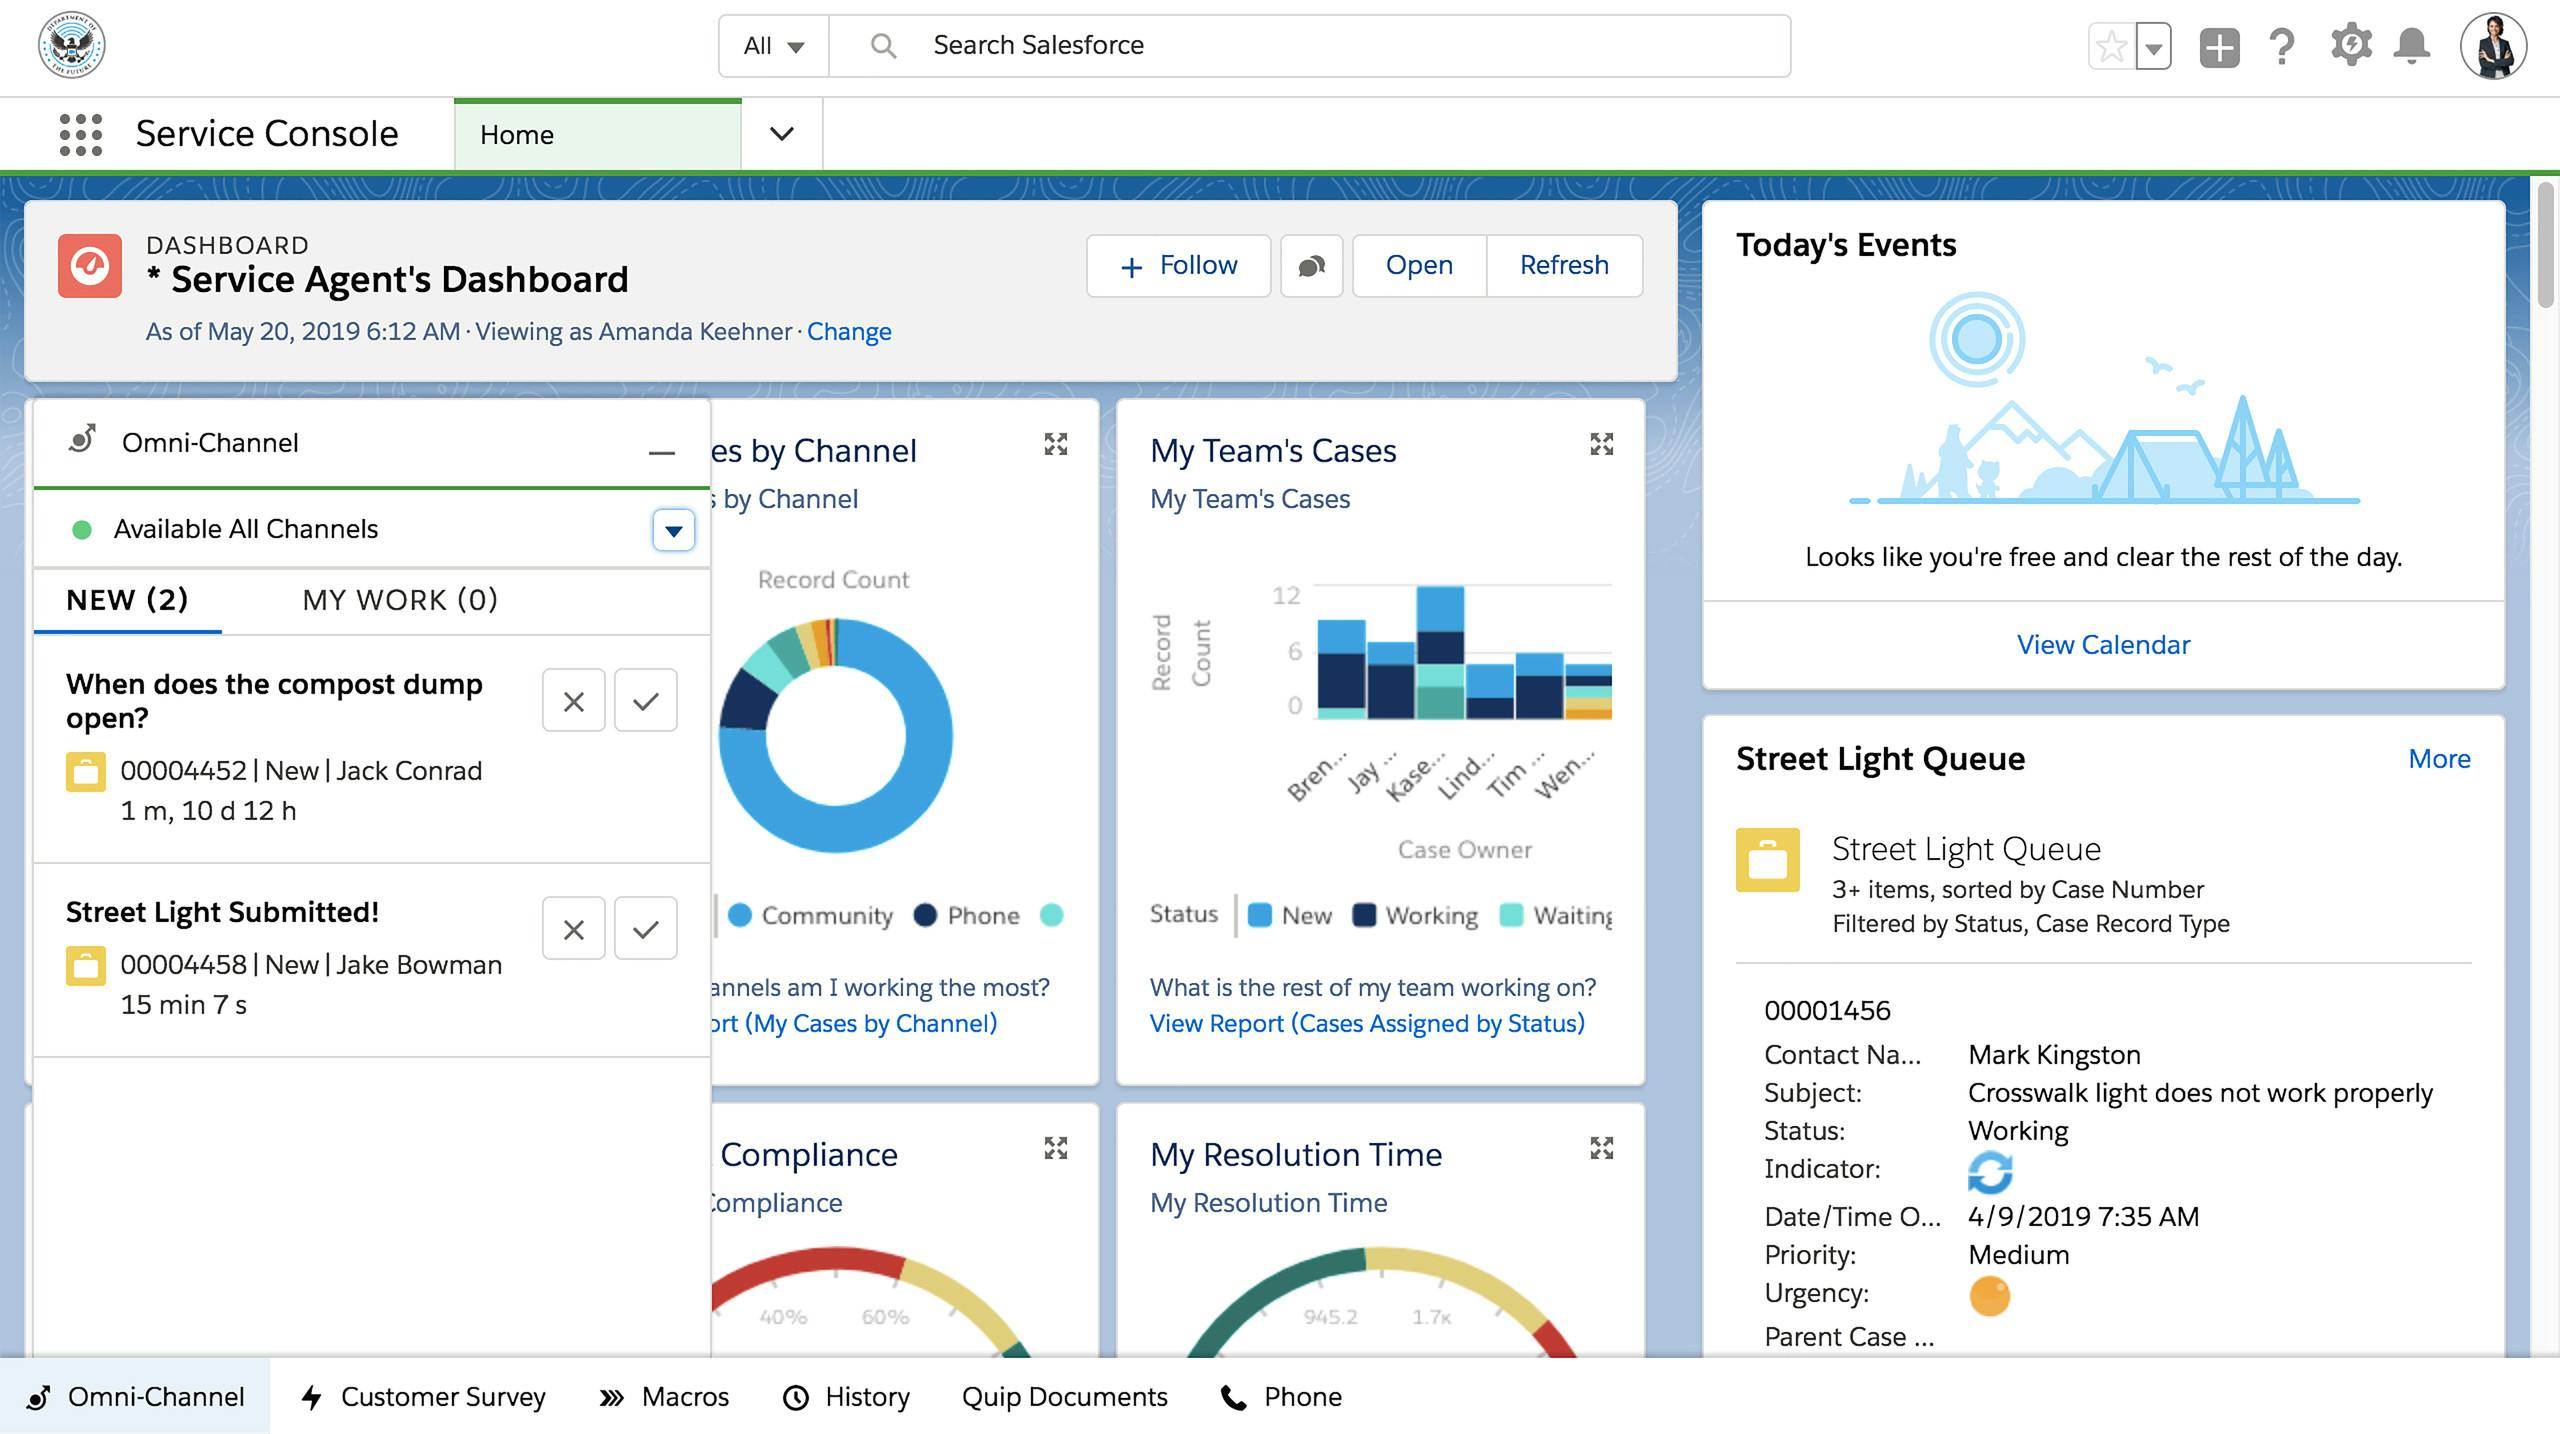Click the New status legend swatch
Screen dimensions: 2560x1434
1260,915
